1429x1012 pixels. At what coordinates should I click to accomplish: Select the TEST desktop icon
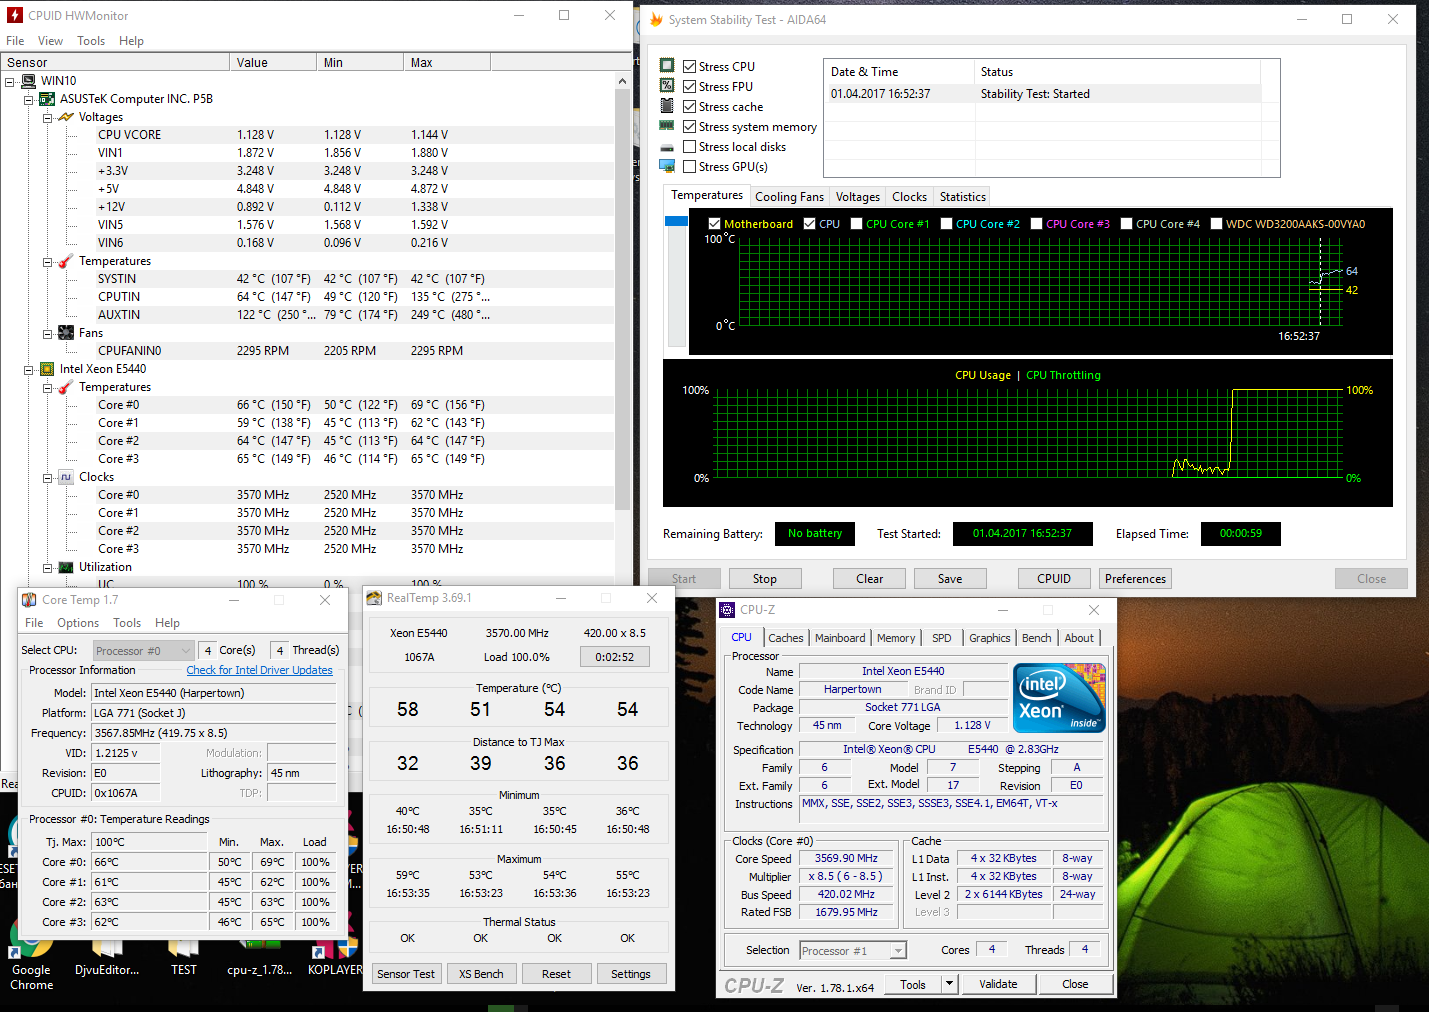(184, 957)
